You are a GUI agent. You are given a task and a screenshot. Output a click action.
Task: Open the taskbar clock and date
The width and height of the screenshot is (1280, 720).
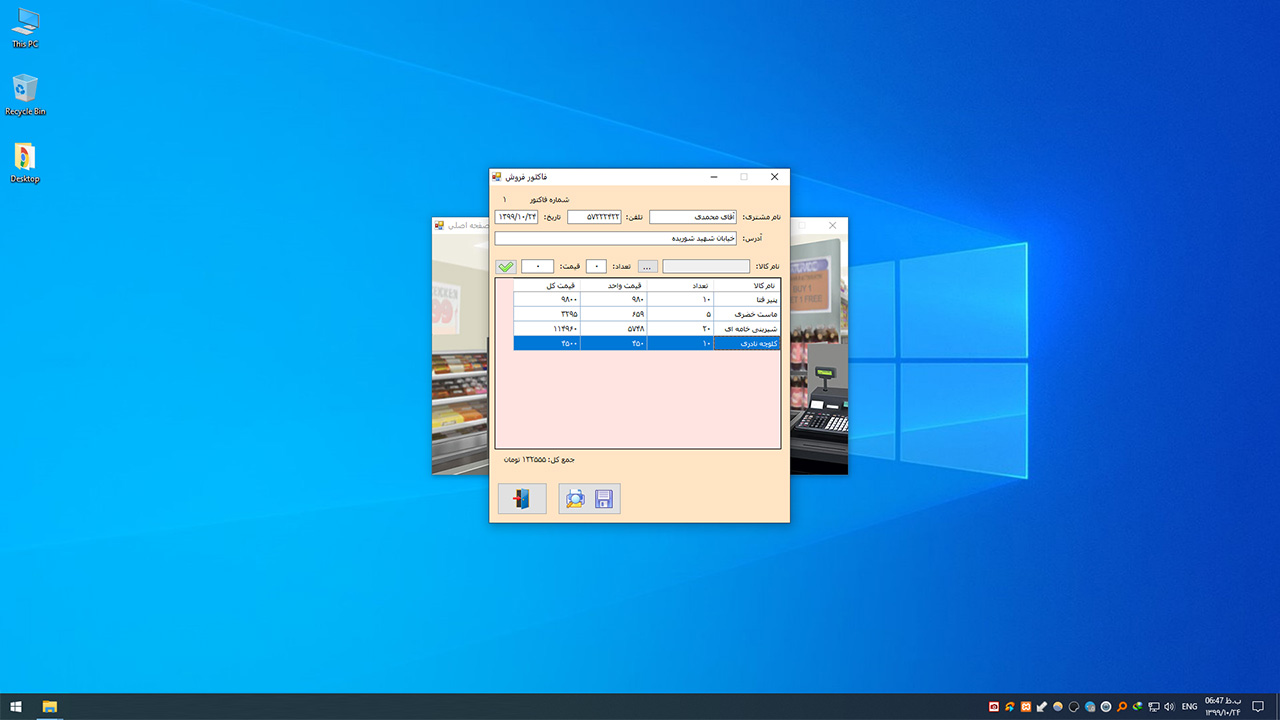1222,707
